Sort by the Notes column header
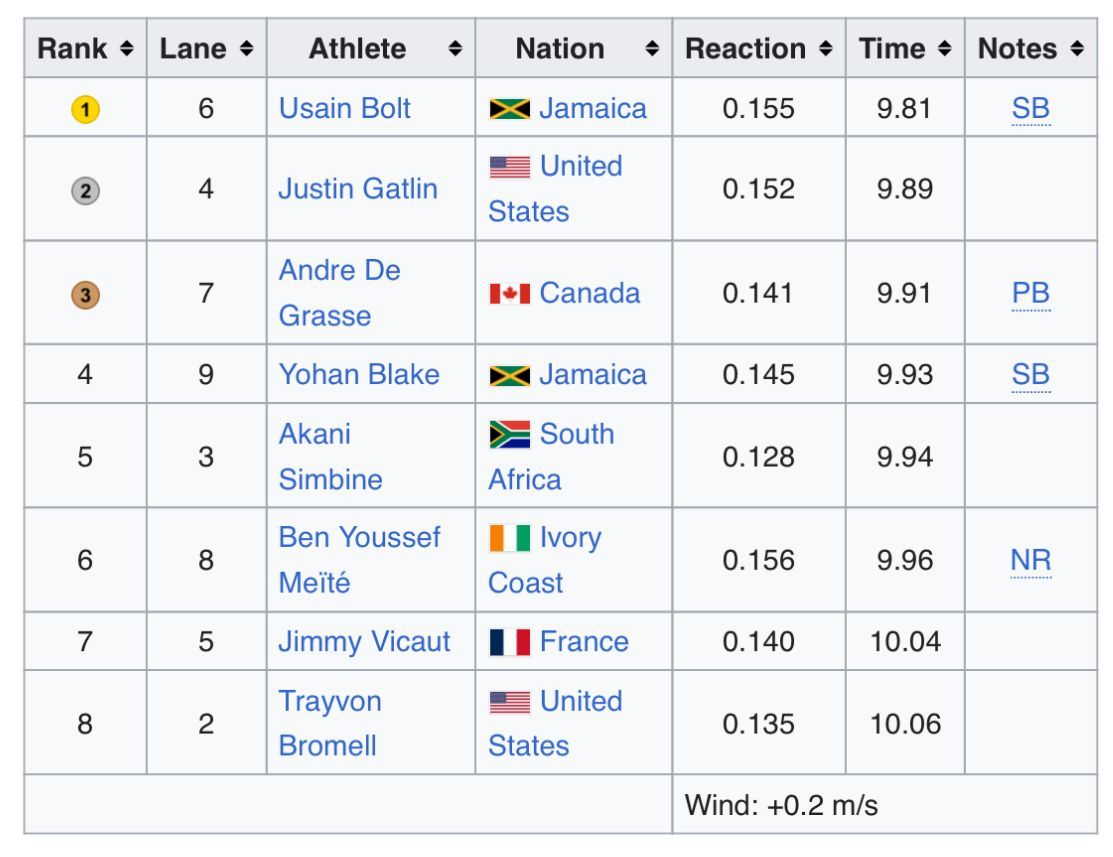The image size is (1113, 857). click(1017, 49)
